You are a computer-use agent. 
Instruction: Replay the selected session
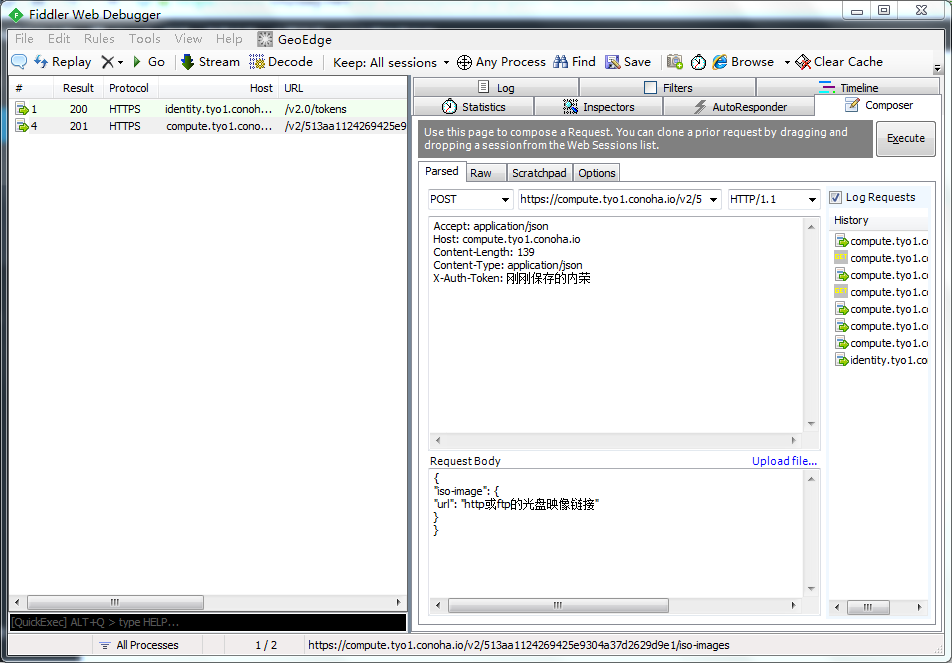[63, 62]
